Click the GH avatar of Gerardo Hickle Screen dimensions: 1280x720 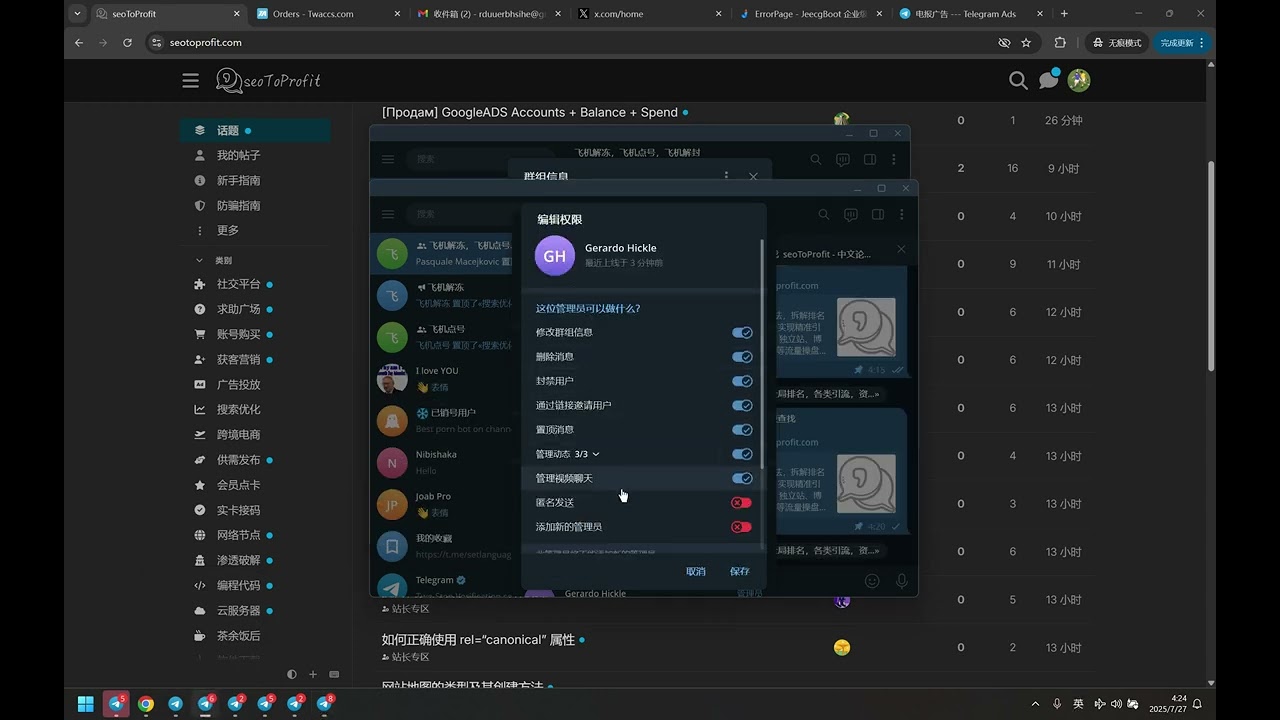[x=555, y=256]
